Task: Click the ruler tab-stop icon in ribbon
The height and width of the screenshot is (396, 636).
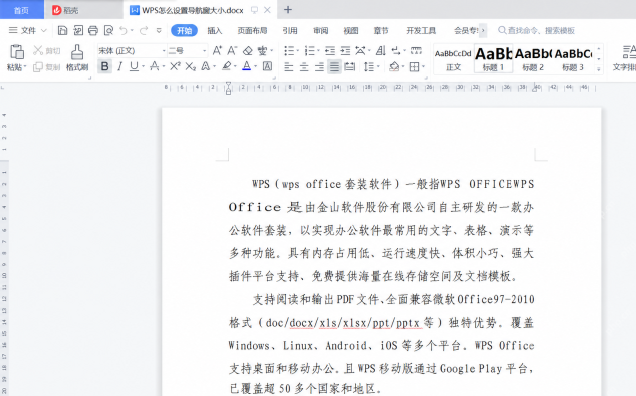Action: point(417,50)
